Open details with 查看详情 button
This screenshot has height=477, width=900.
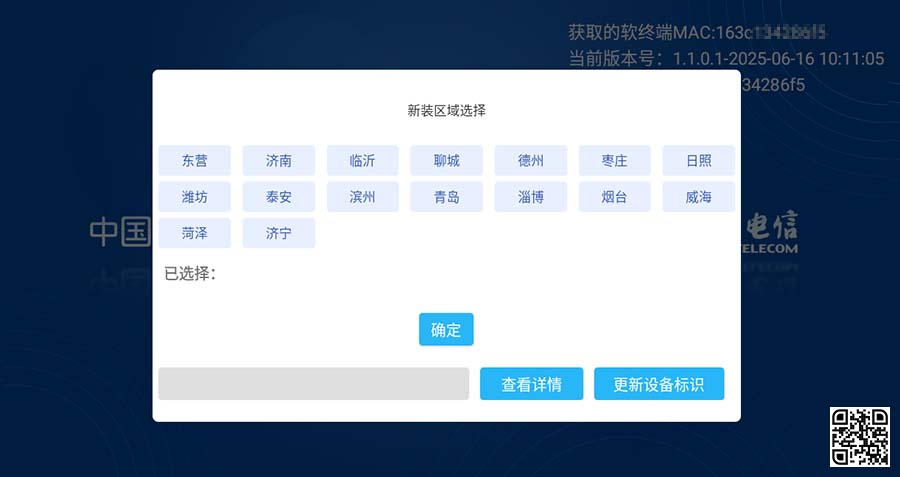[531, 384]
